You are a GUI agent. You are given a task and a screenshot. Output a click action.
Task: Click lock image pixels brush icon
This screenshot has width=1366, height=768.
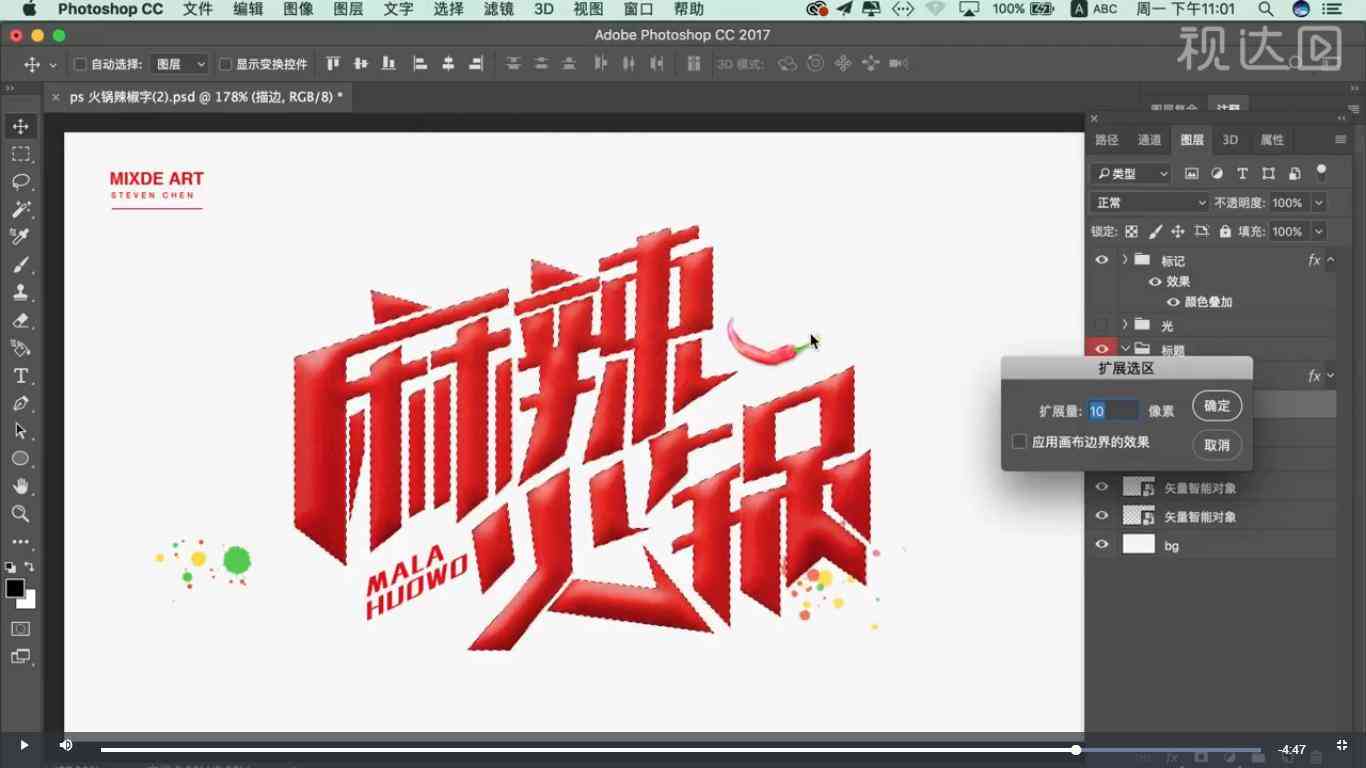coord(1155,231)
